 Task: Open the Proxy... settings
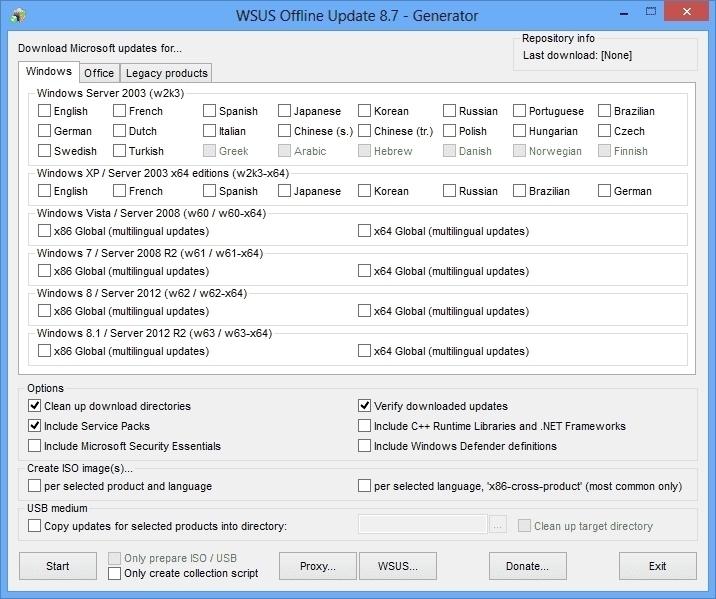318,566
